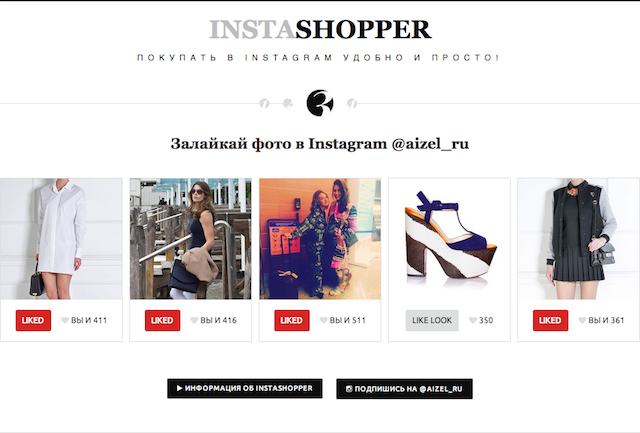Open white shirt dress photo thumbnail

coord(61,239)
